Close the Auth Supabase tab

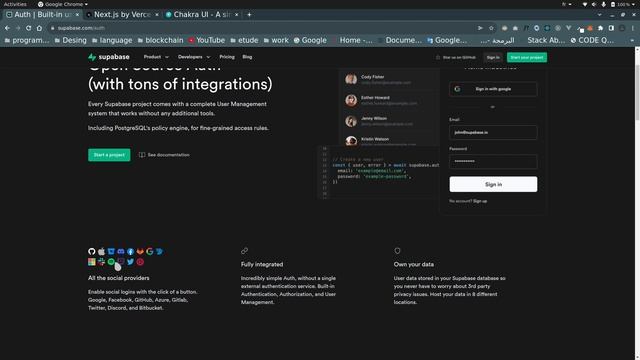pyautogui.click(x=77, y=15)
